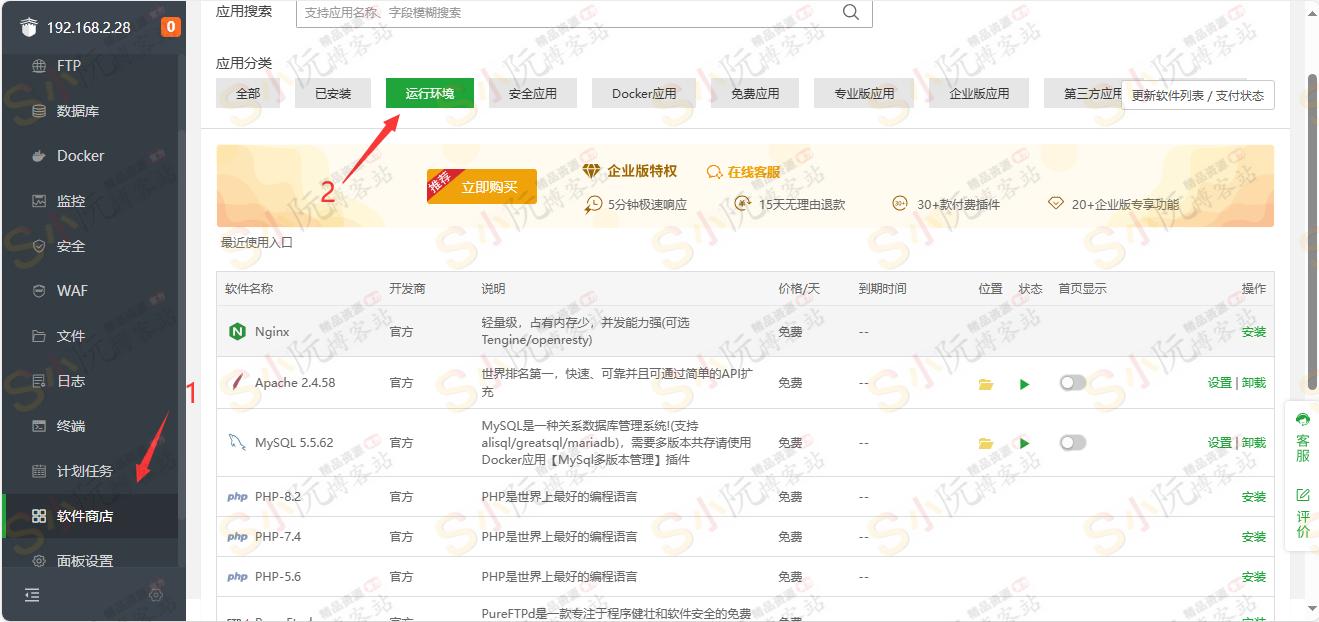Click the calendar icon beside 计划任务
This screenshot has height=622, width=1319.
click(x=39, y=471)
